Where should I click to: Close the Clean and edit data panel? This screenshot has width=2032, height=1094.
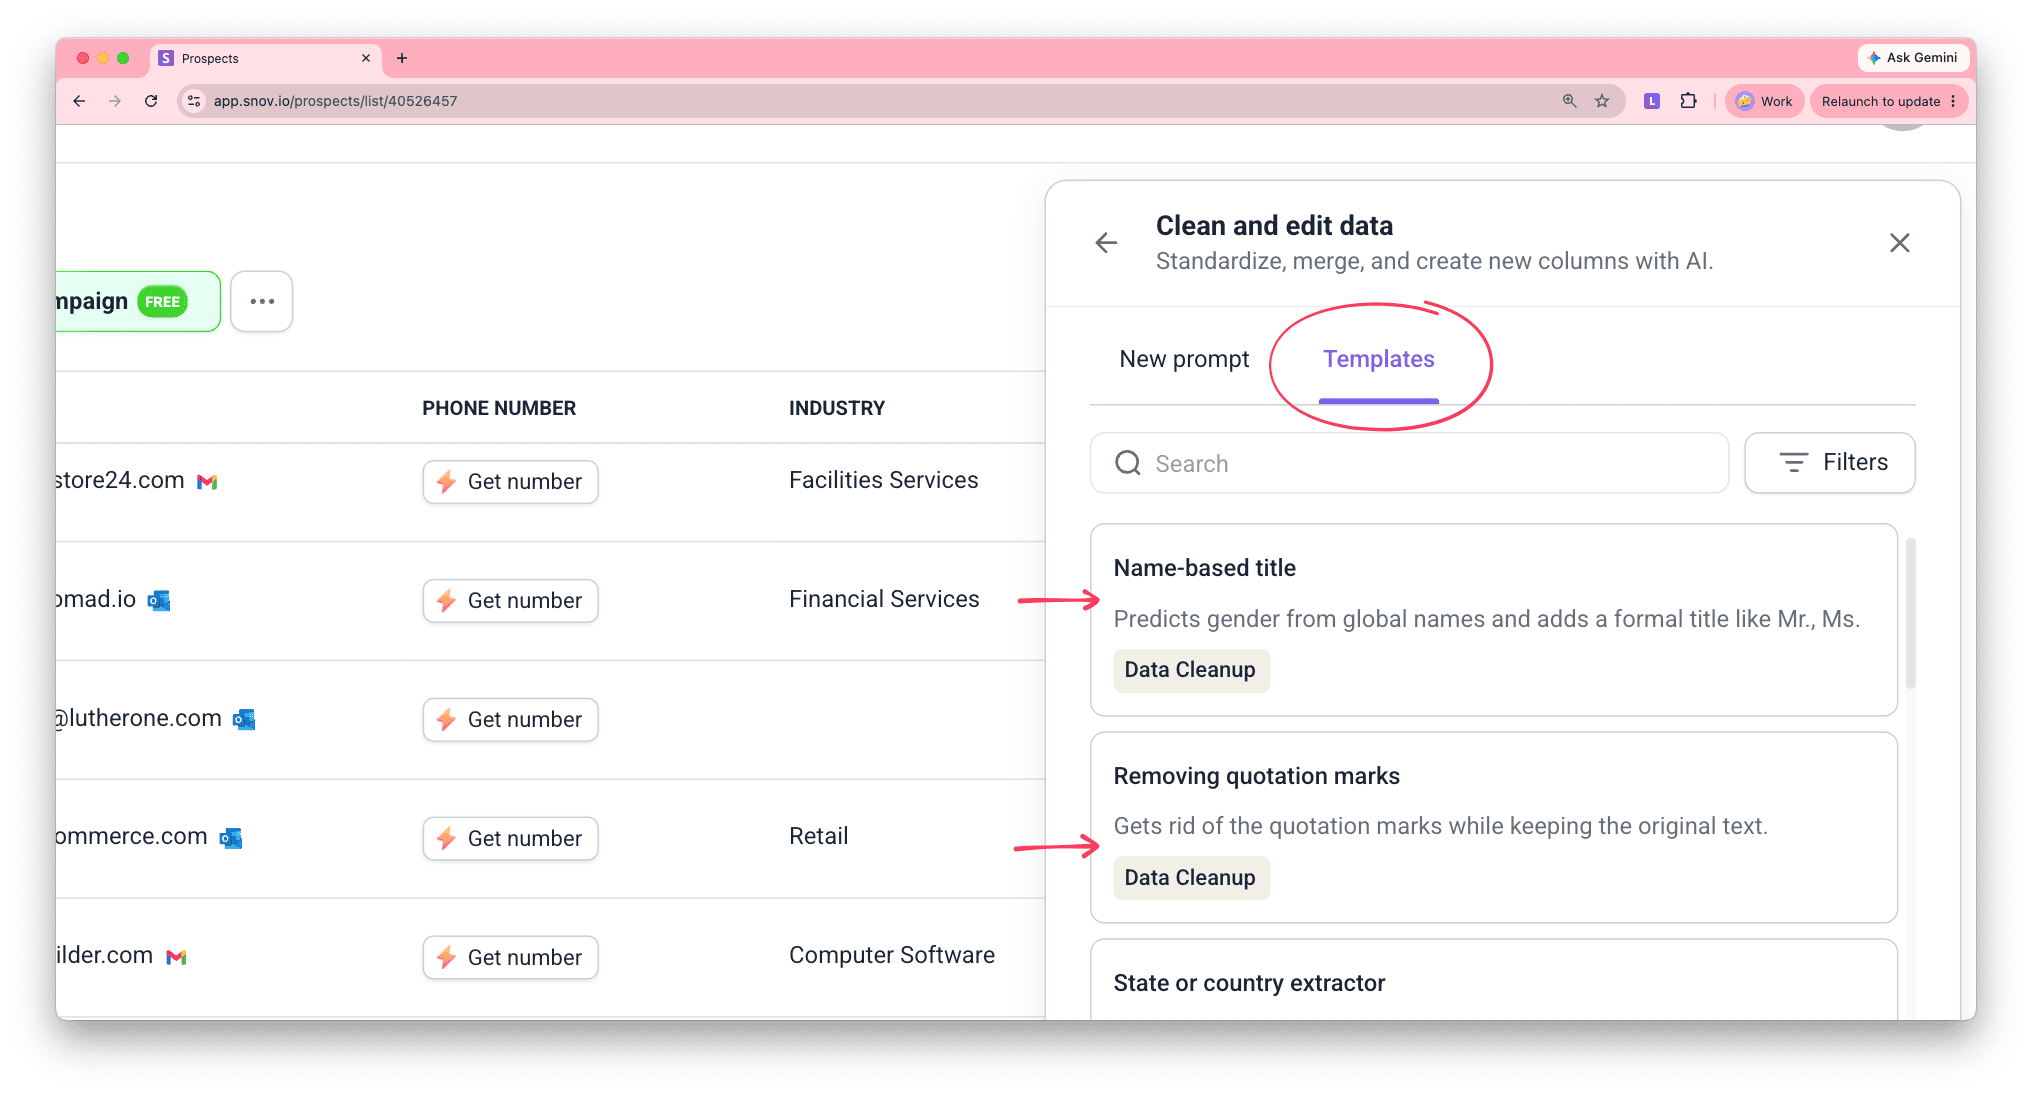[x=1899, y=242]
